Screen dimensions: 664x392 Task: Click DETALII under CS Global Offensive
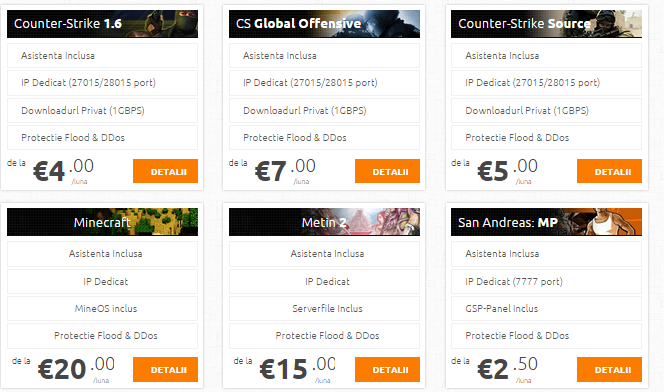[x=387, y=171]
